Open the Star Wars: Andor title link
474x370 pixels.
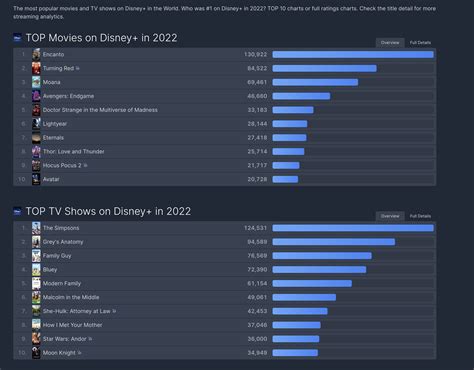(65, 339)
